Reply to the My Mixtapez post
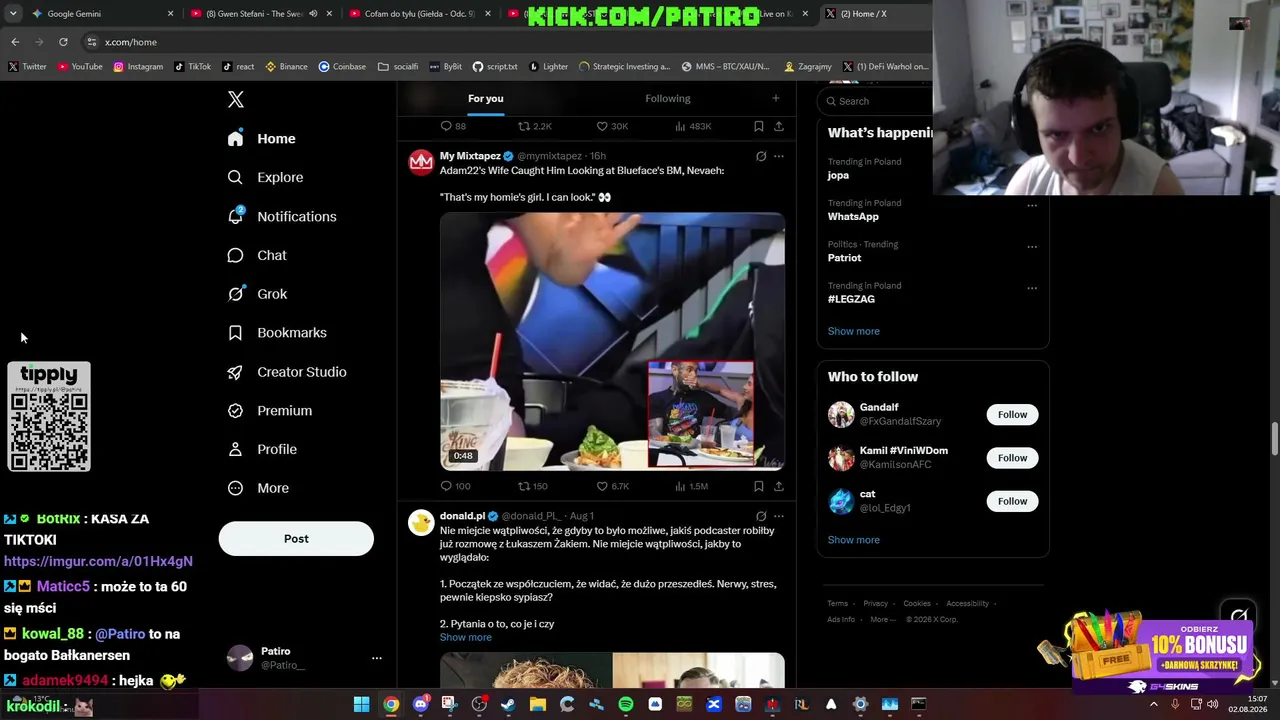The width and height of the screenshot is (1280, 720). [446, 486]
